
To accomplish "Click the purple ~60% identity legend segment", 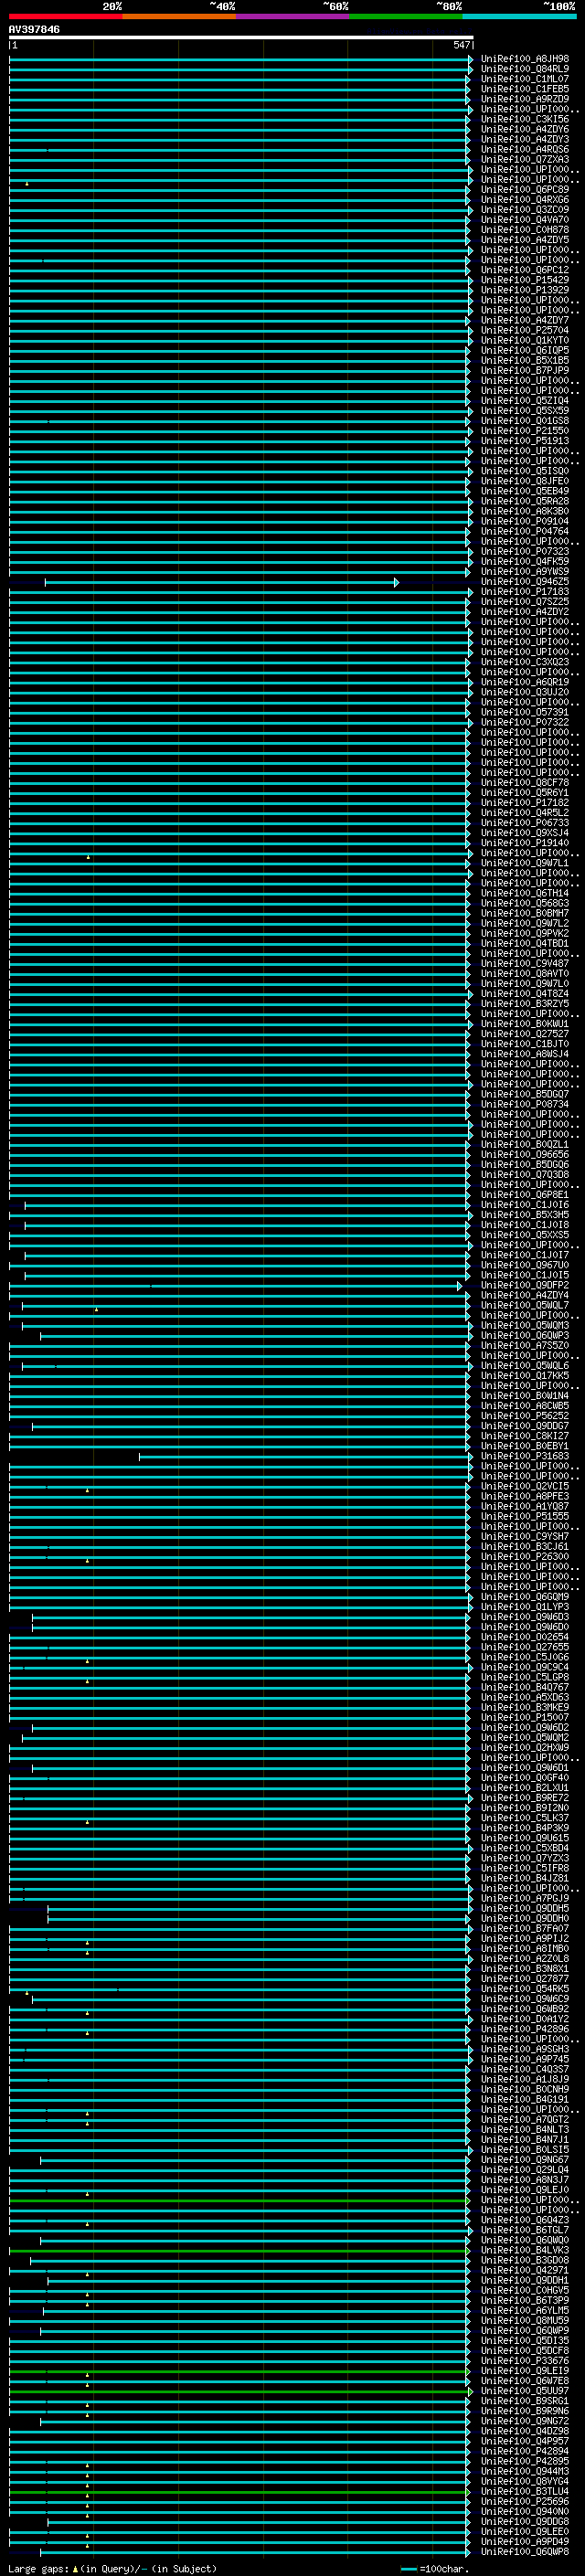I will (x=293, y=16).
